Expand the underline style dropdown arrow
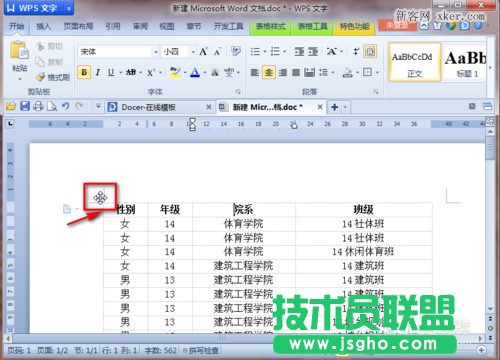The height and width of the screenshot is (360, 500). point(120,72)
